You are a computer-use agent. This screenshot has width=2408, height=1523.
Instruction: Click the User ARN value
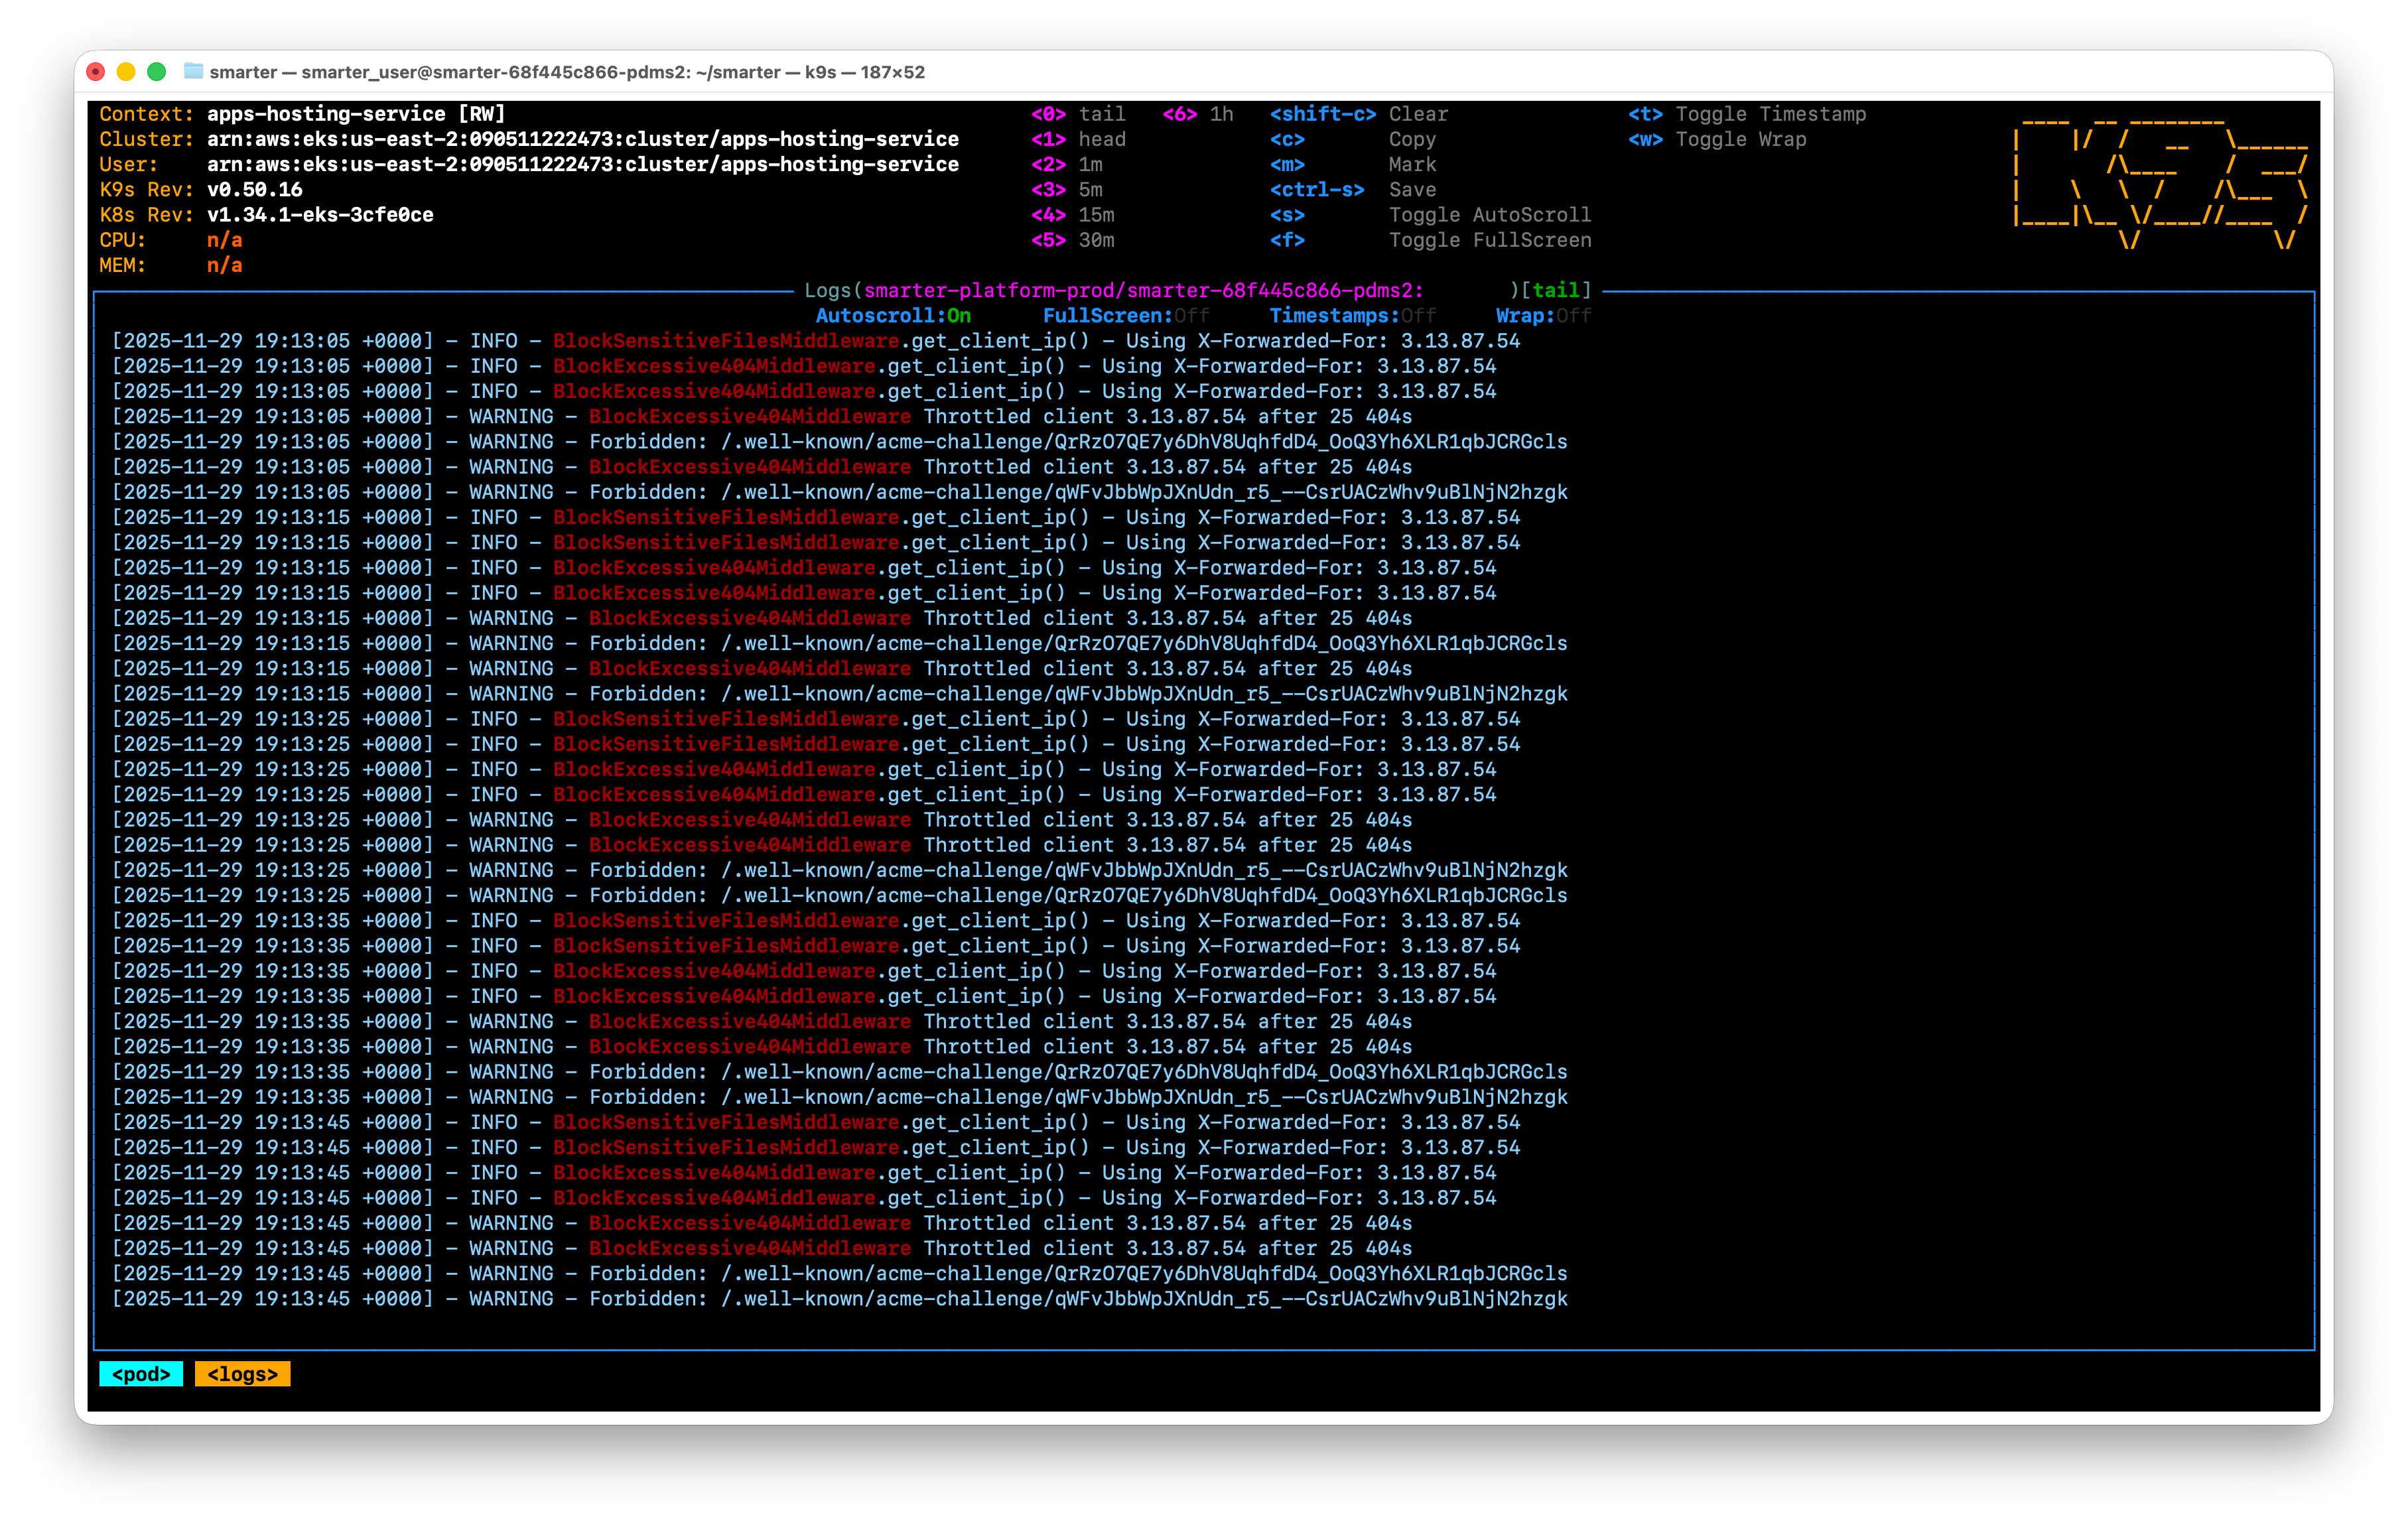tap(583, 165)
